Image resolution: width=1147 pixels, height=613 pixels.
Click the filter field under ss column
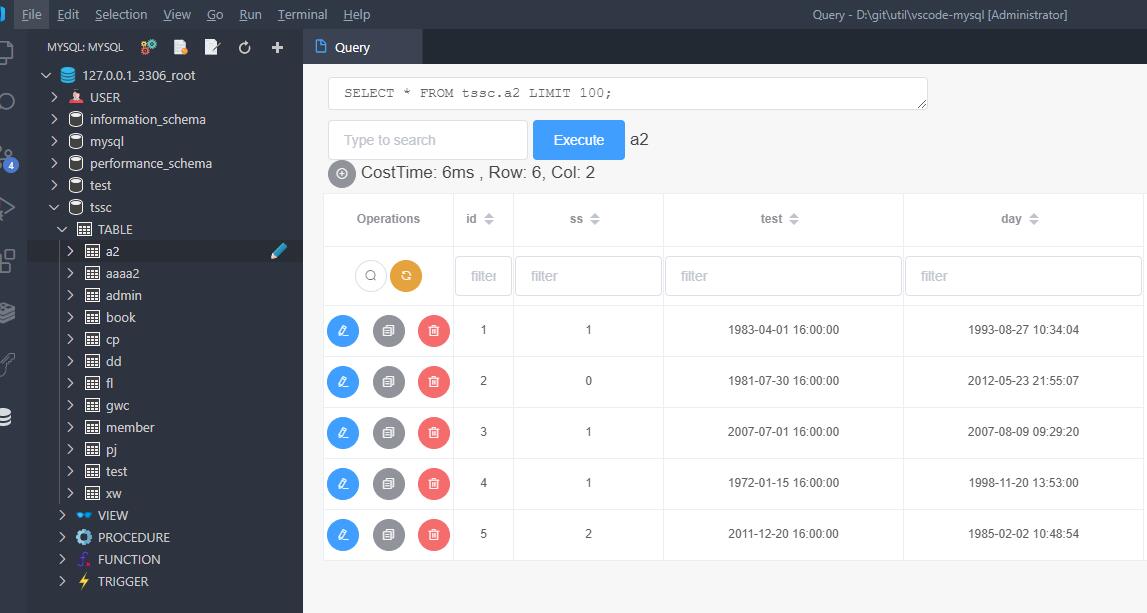(x=588, y=276)
